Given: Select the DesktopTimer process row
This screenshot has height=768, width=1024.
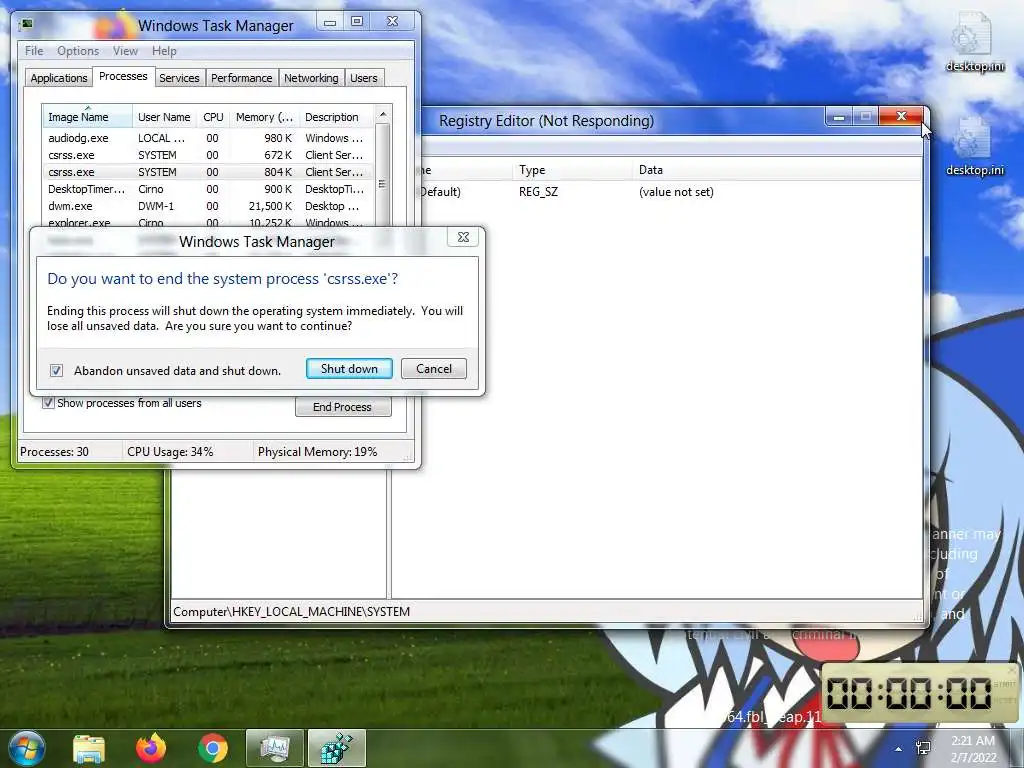Looking at the screenshot, I should [208, 189].
